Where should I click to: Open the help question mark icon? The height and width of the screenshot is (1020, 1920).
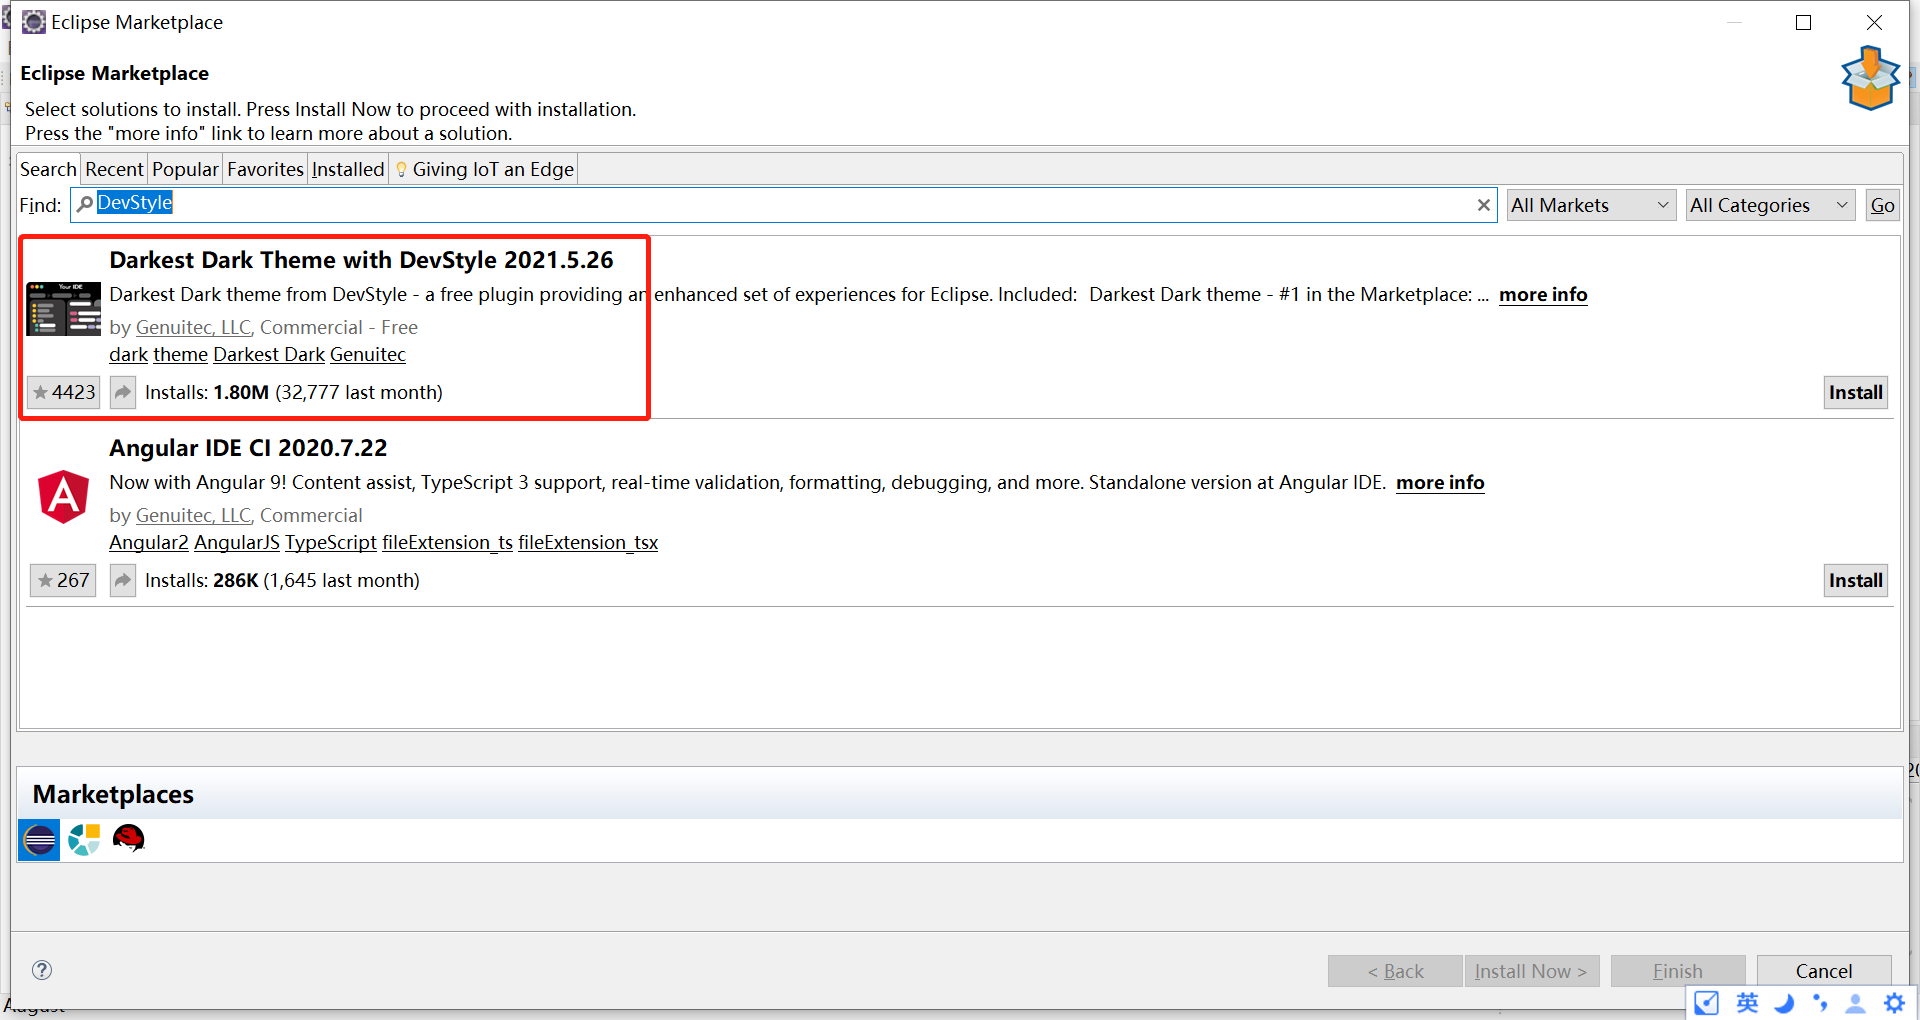tap(42, 970)
